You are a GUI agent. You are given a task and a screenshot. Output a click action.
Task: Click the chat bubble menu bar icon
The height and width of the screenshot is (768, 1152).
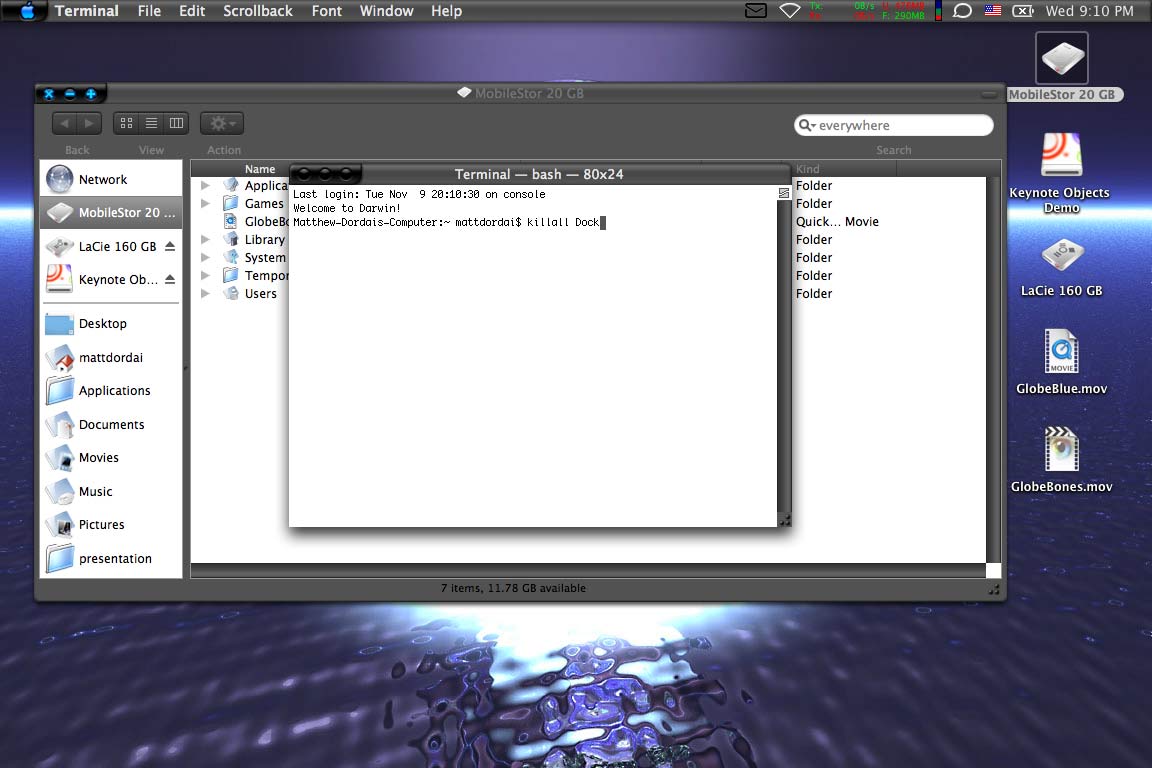click(x=962, y=10)
